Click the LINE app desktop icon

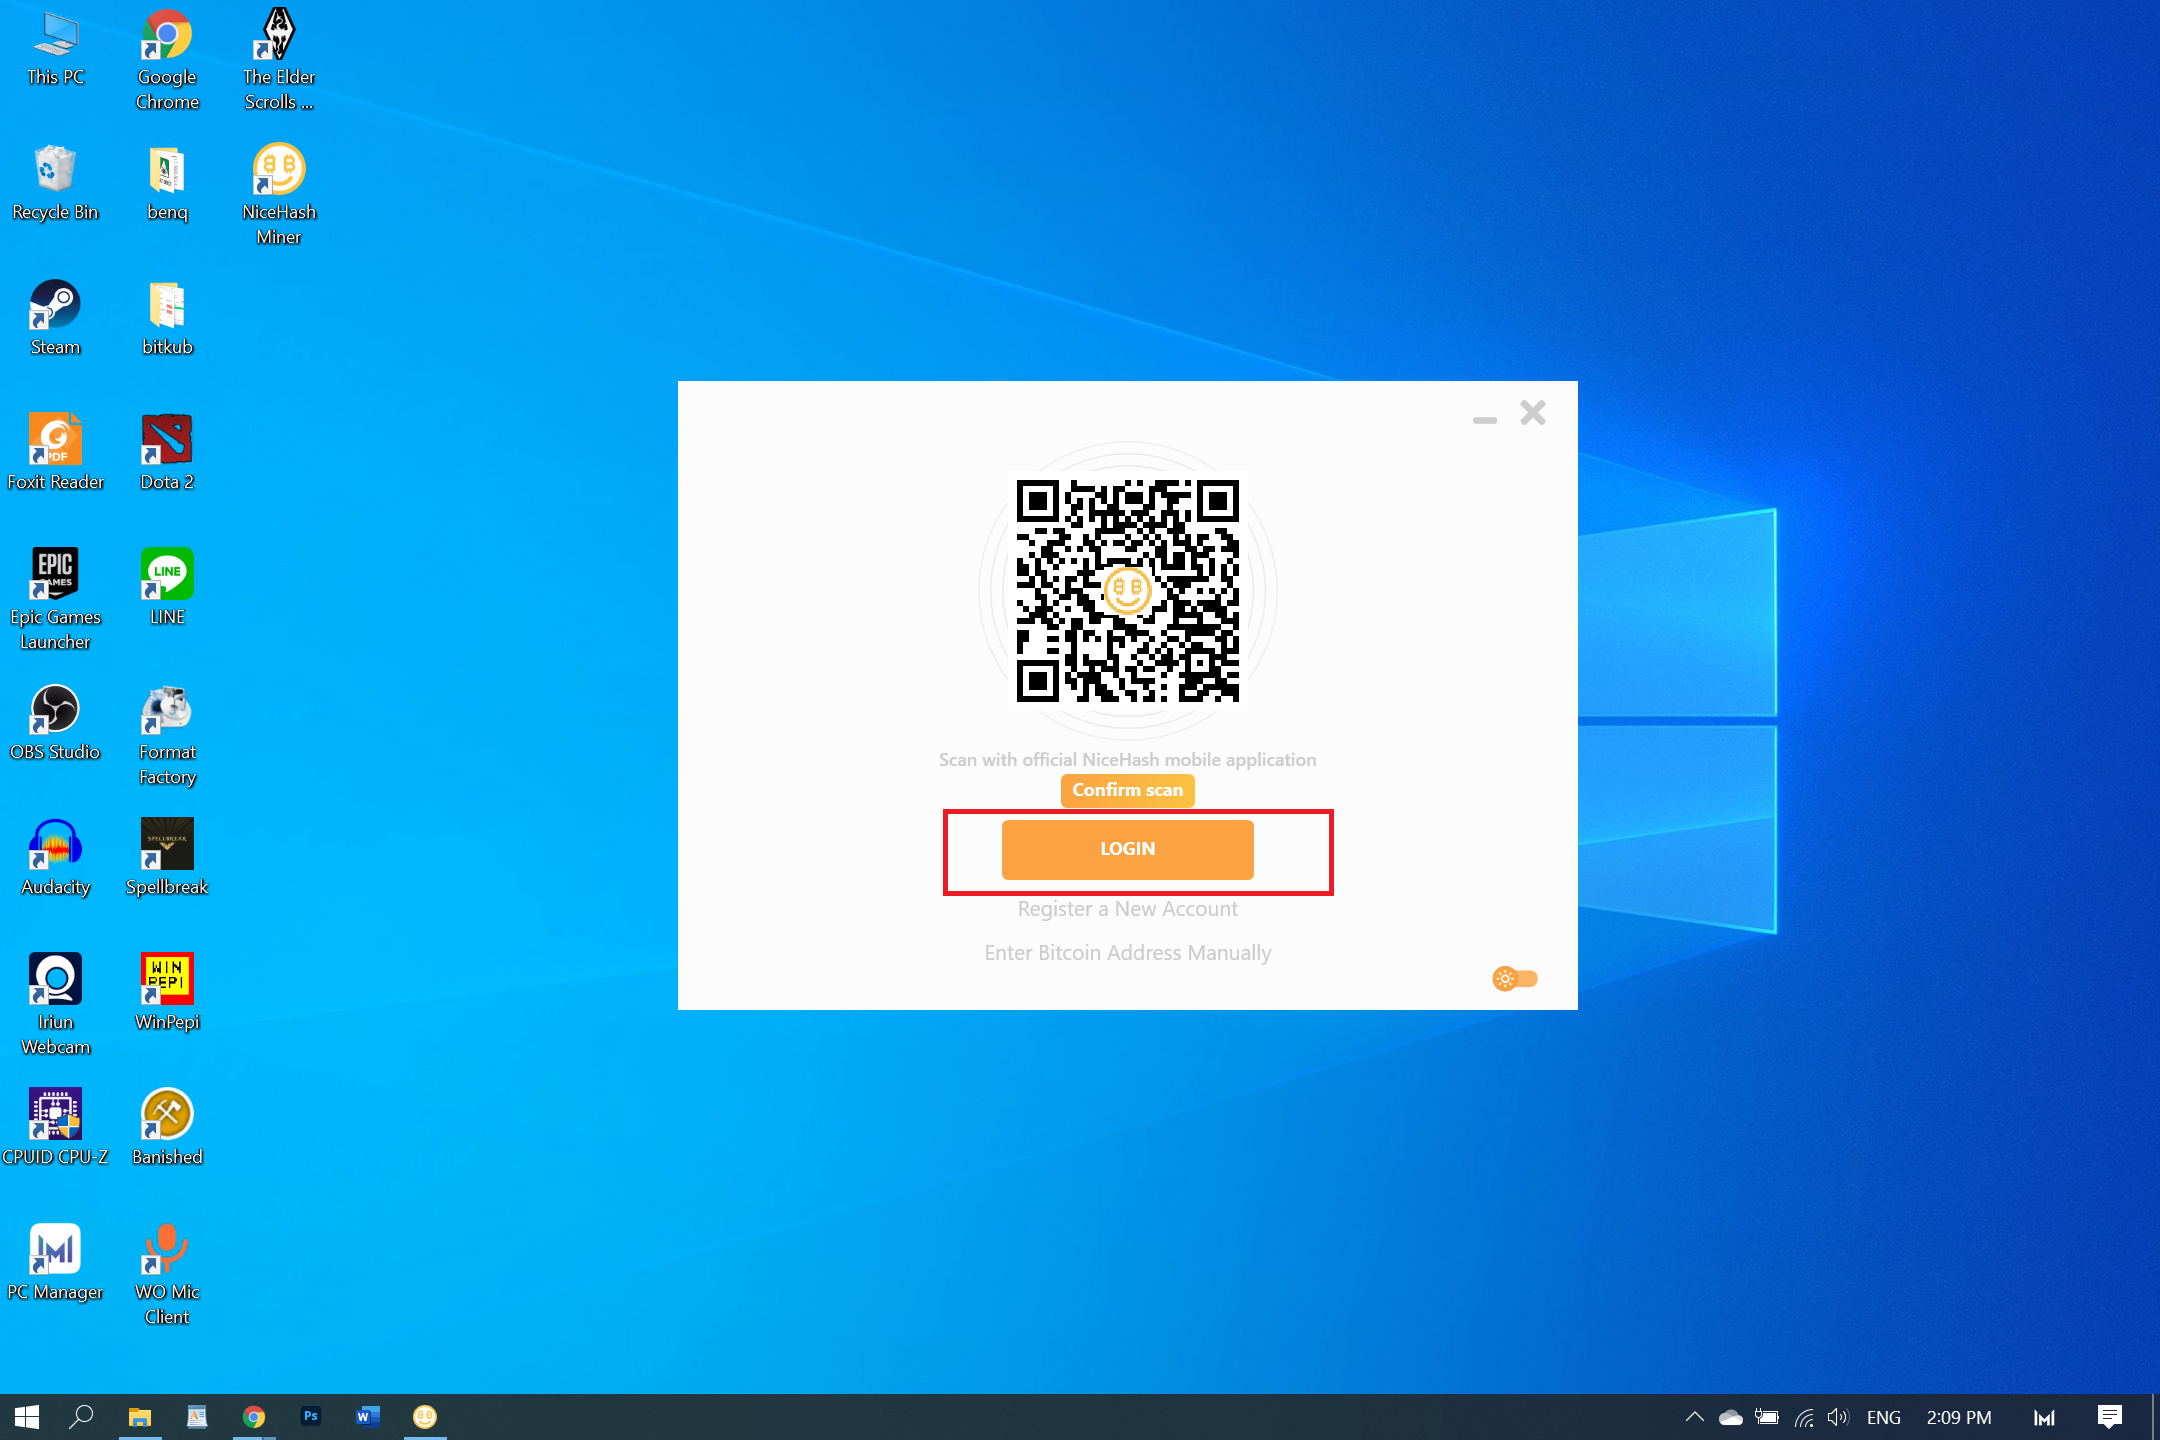pyautogui.click(x=167, y=575)
